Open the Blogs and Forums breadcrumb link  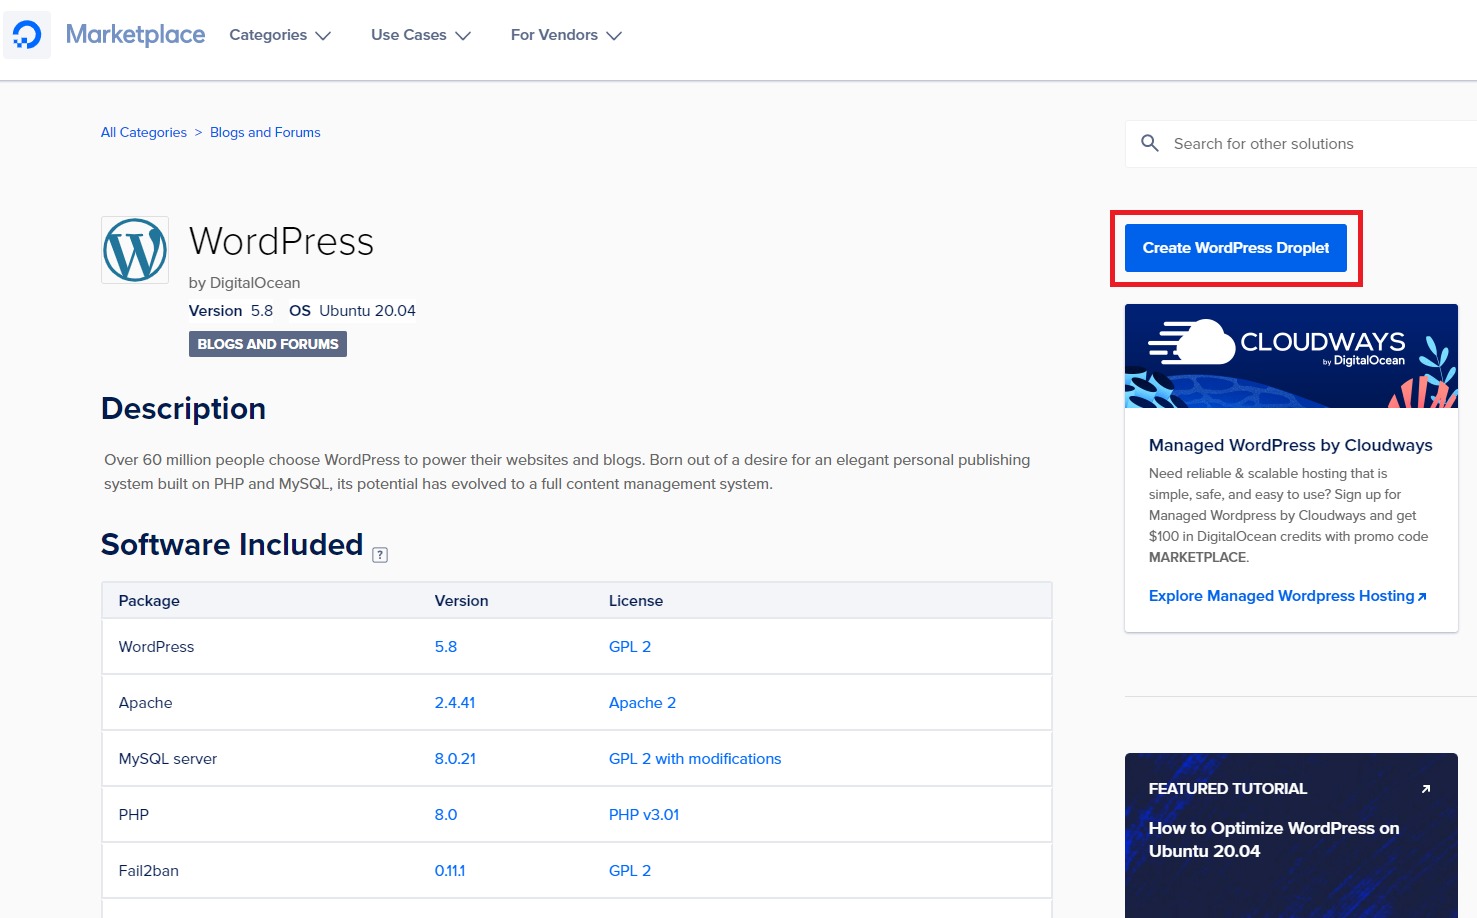(x=264, y=132)
